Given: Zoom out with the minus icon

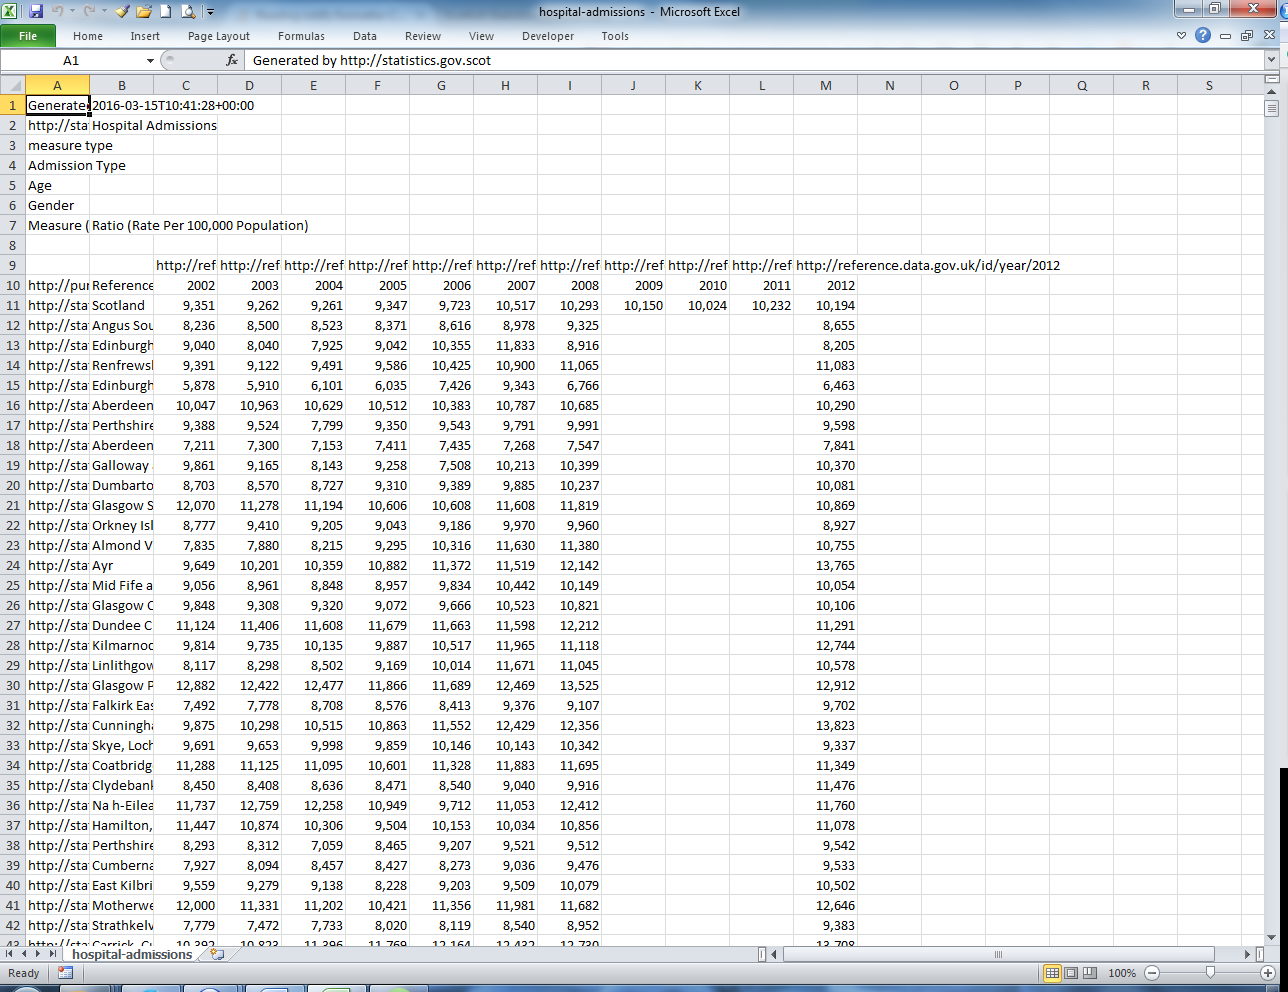Looking at the screenshot, I should 1152,973.
